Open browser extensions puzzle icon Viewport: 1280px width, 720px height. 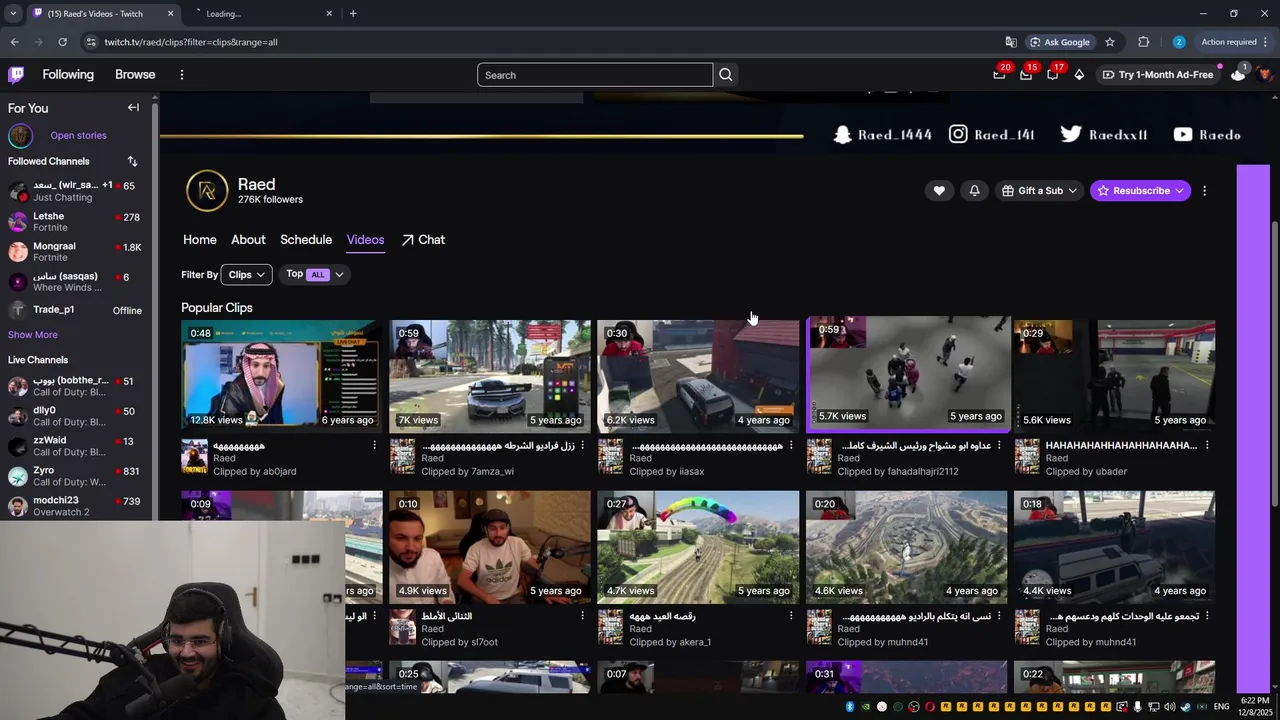click(1143, 42)
